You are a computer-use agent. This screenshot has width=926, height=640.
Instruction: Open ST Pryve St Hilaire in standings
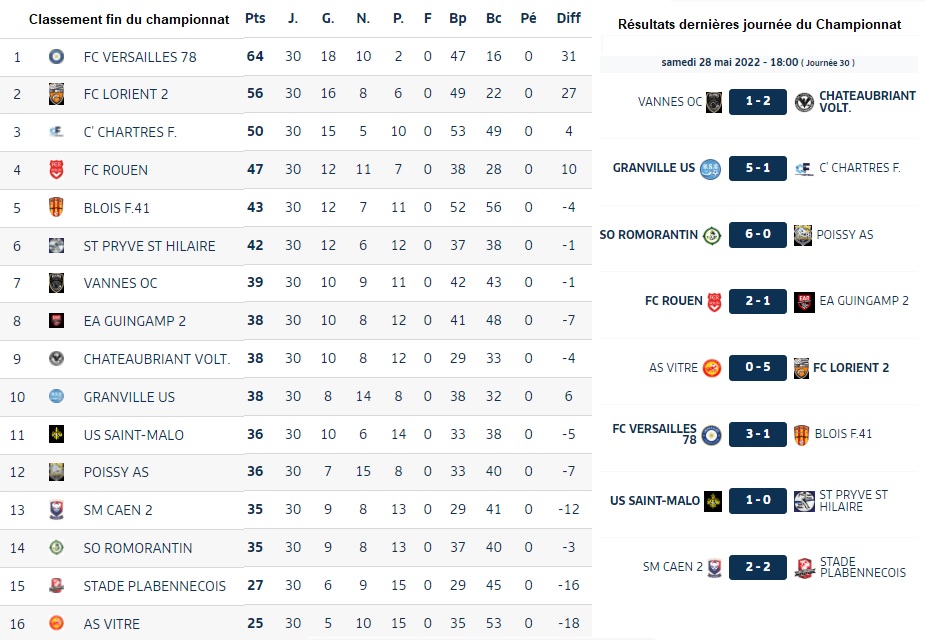tap(149, 246)
